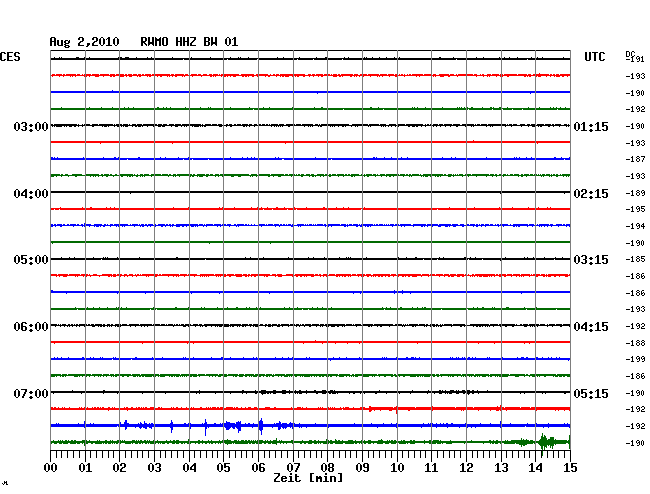Pick minute 14 on the time axis

(535, 467)
